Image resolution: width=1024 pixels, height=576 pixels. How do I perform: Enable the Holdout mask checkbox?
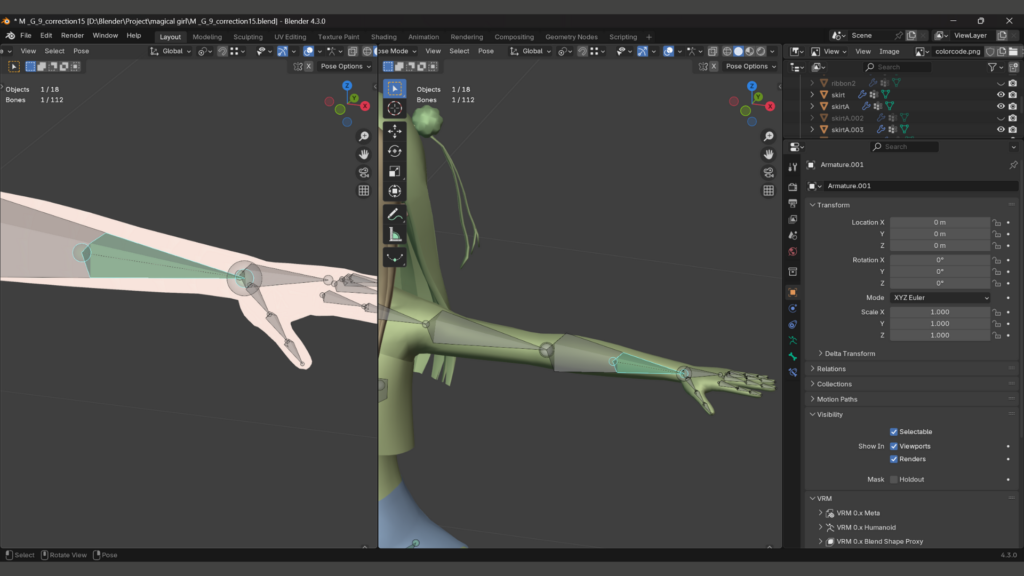(894, 479)
